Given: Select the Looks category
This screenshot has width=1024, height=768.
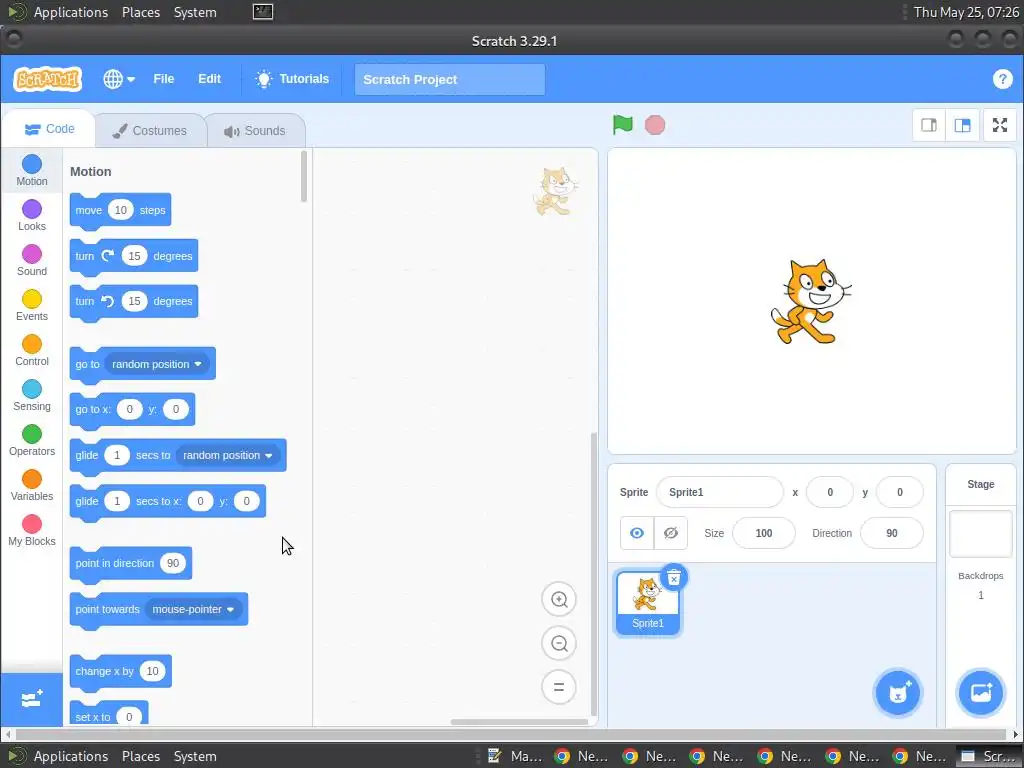Looking at the screenshot, I should tap(31, 216).
